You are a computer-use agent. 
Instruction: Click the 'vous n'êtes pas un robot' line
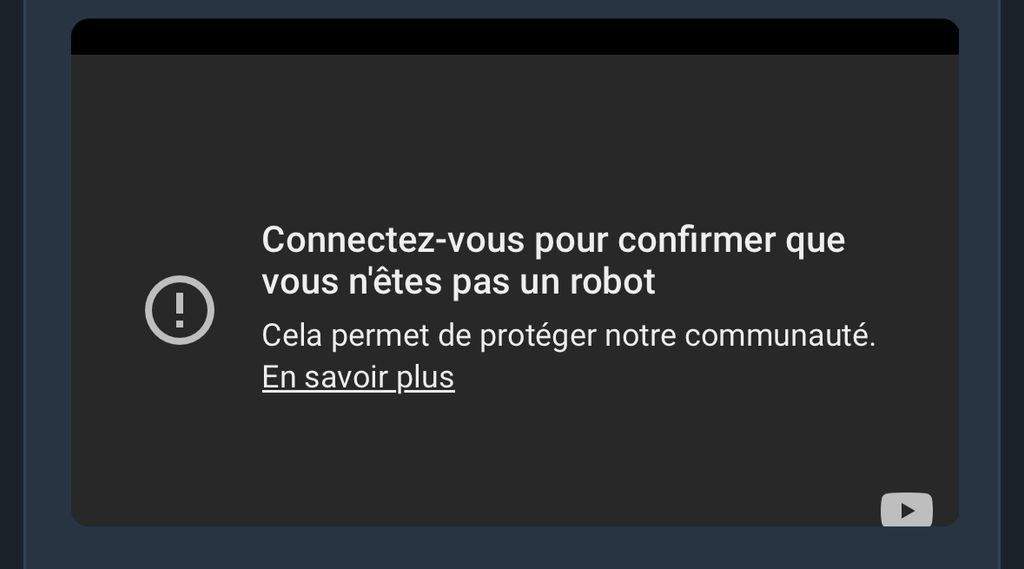tap(458, 282)
